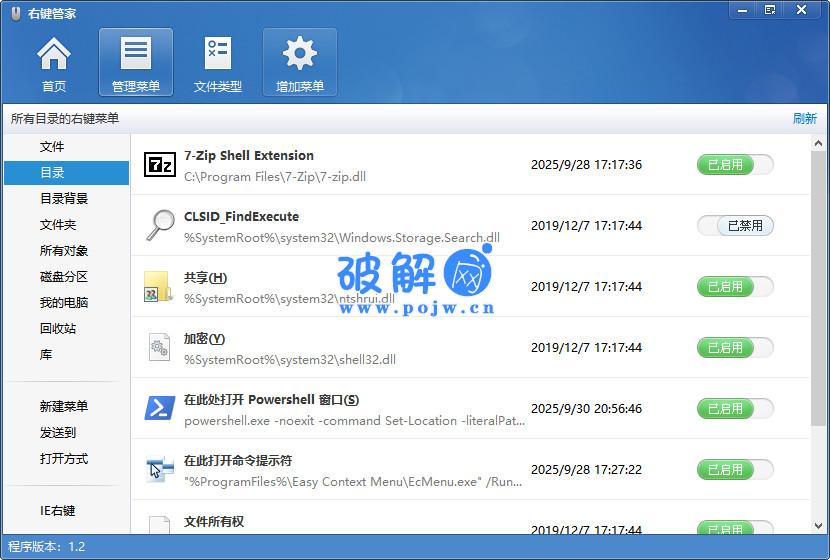Select 文件 in the sidebar

click(67, 147)
